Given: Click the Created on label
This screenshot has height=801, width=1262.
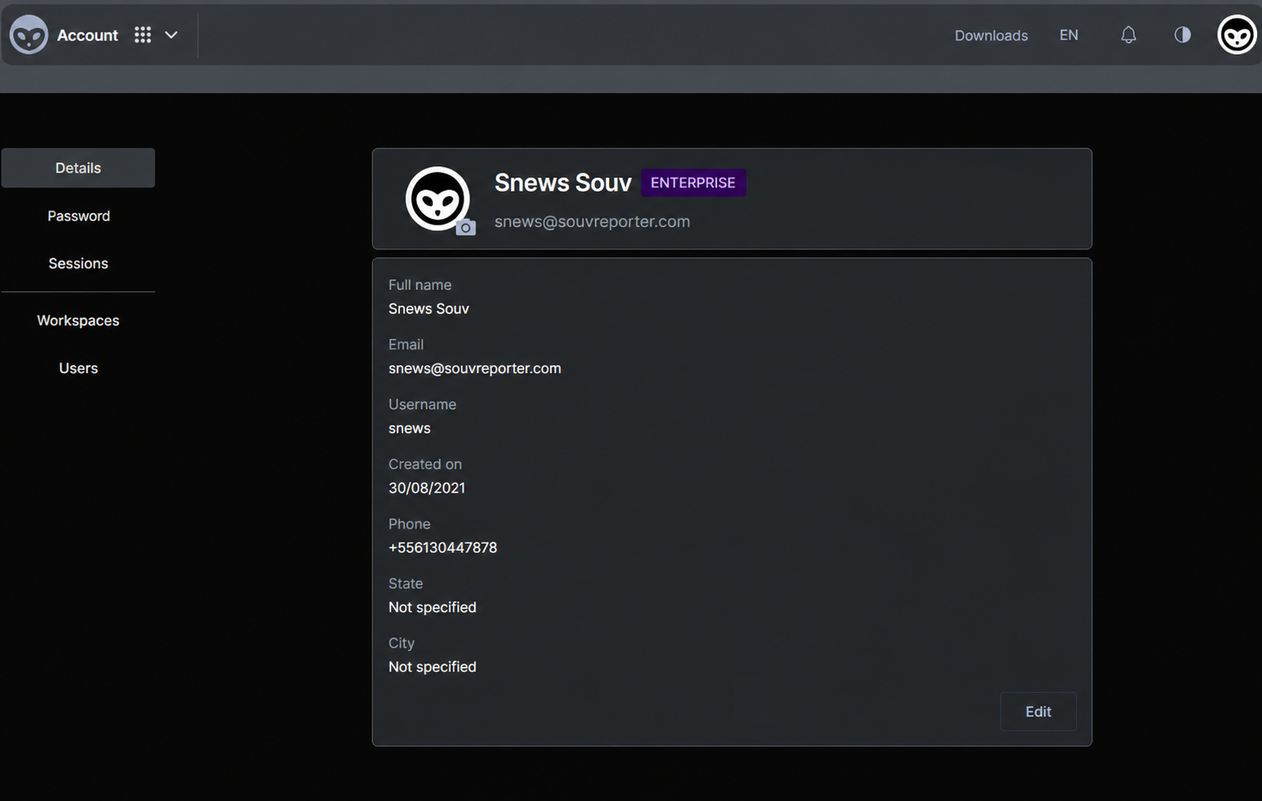Looking at the screenshot, I should point(425,464).
